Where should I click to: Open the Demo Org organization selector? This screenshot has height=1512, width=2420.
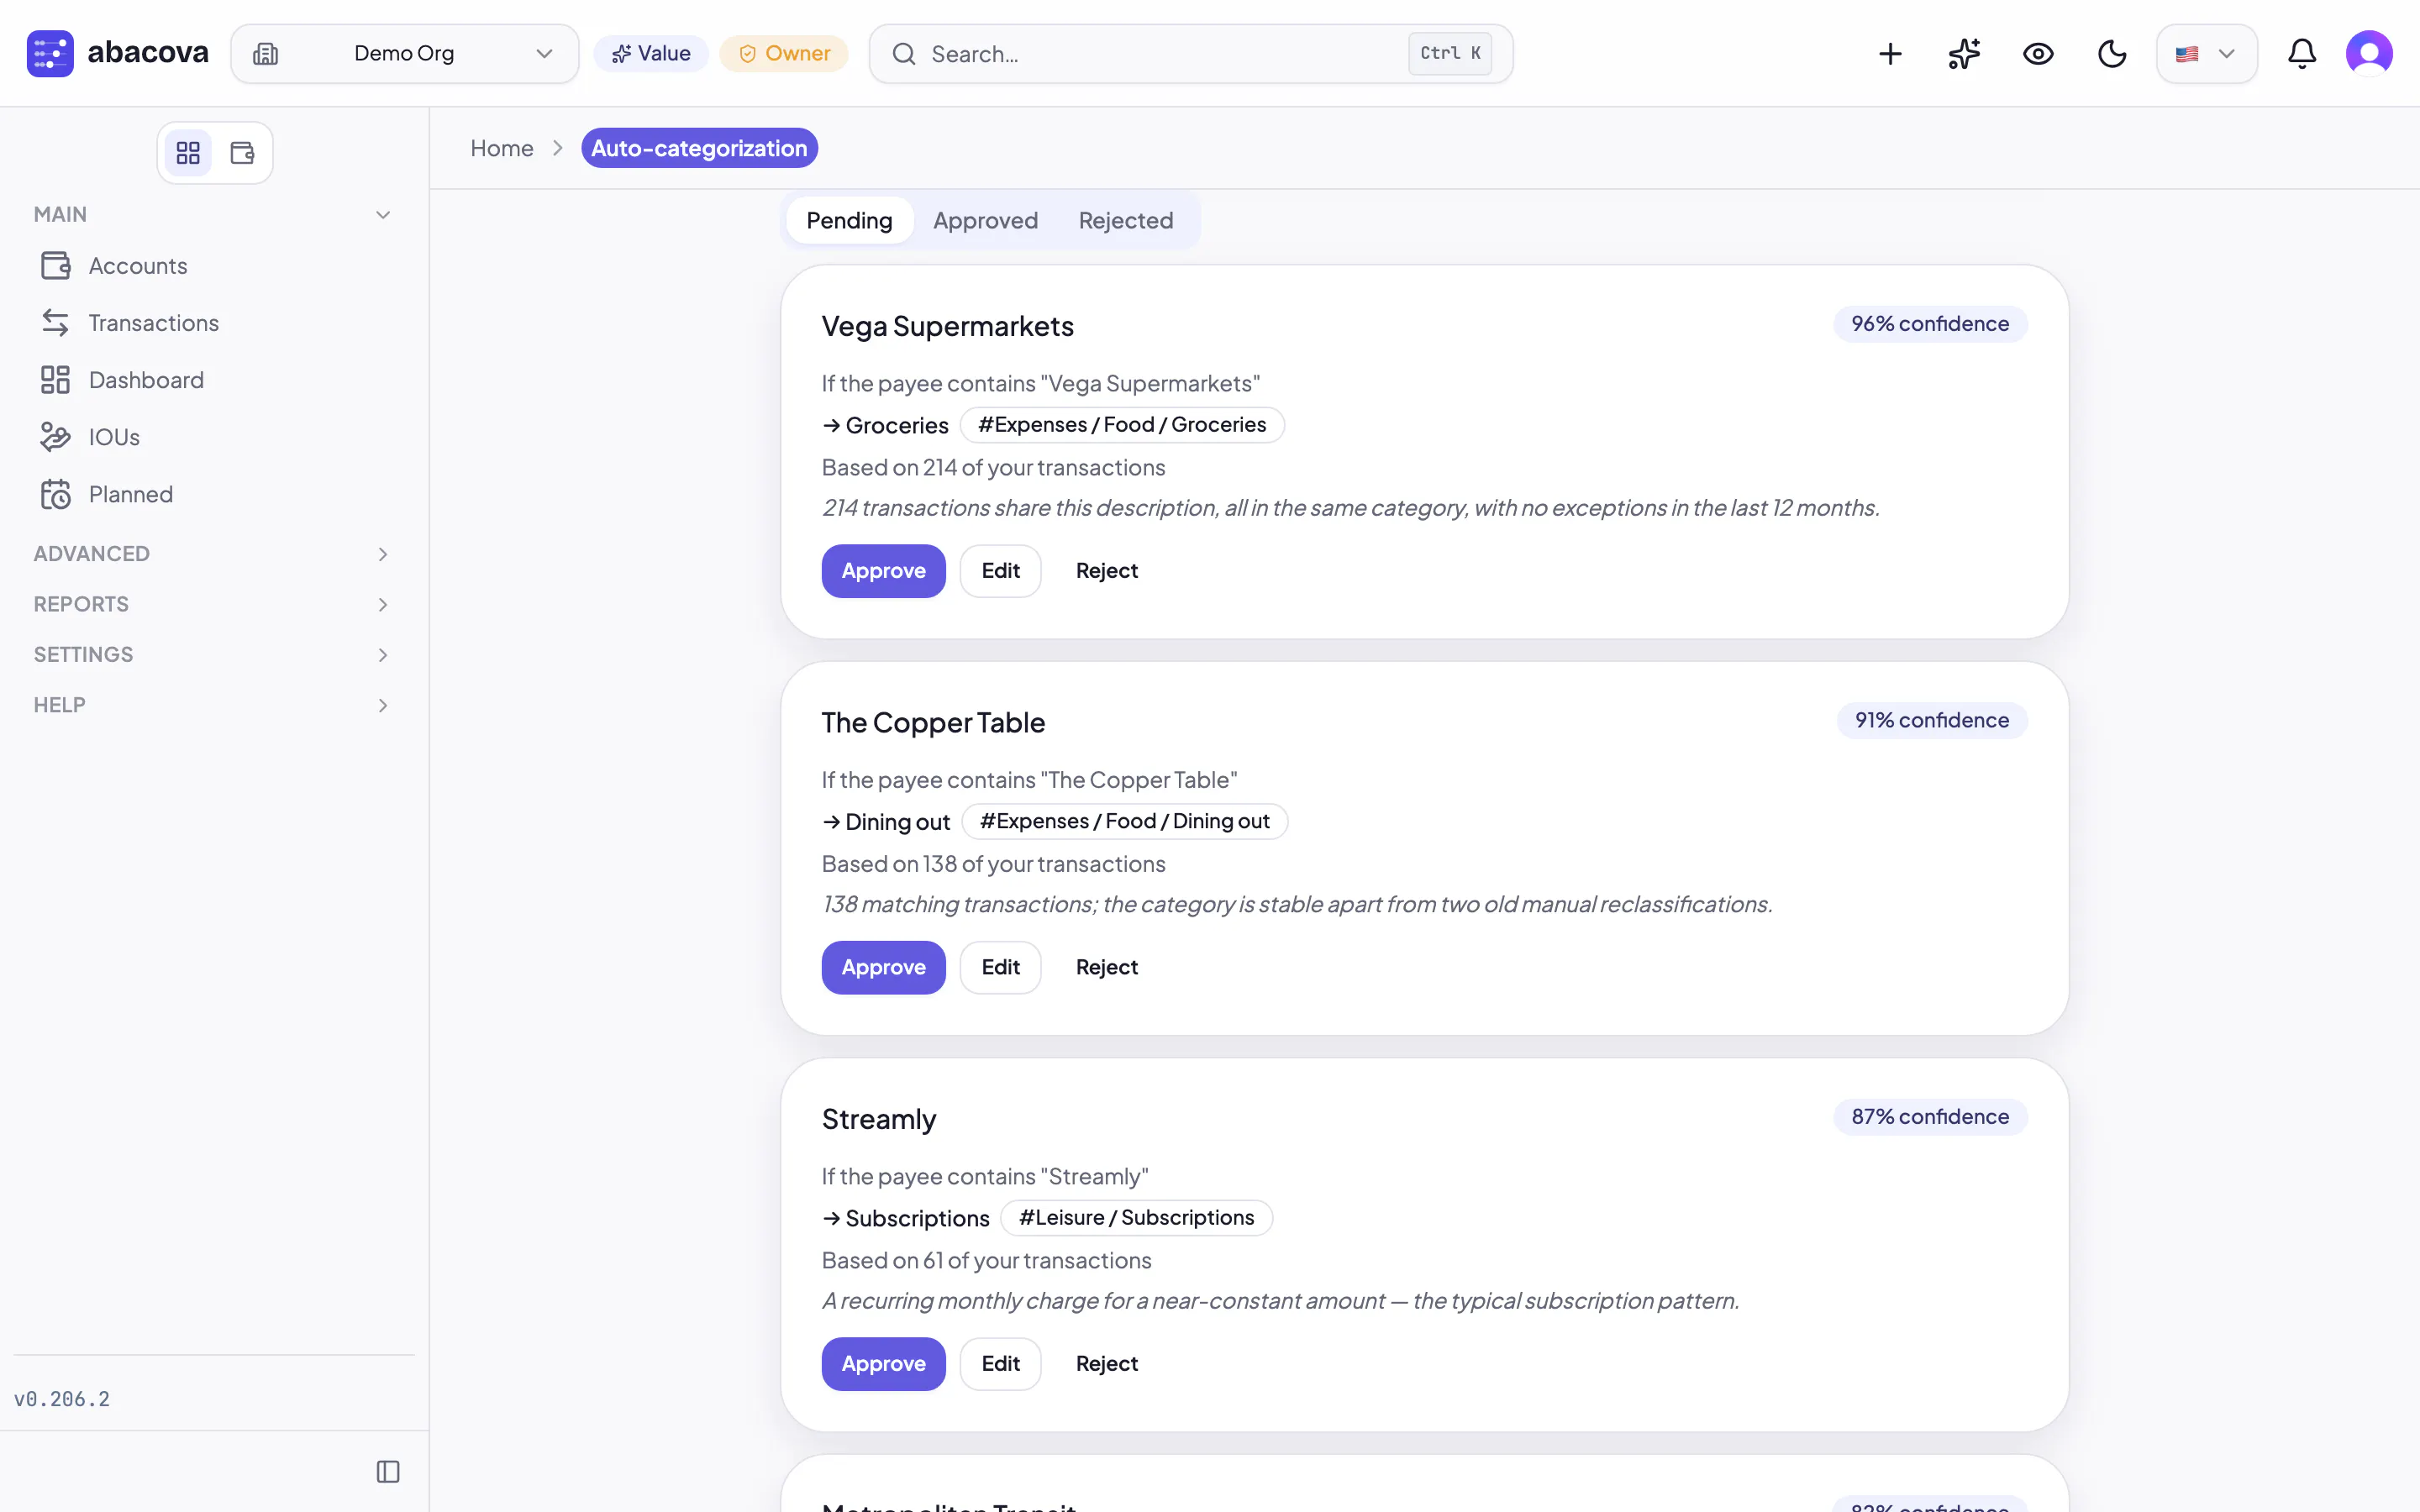405,54
